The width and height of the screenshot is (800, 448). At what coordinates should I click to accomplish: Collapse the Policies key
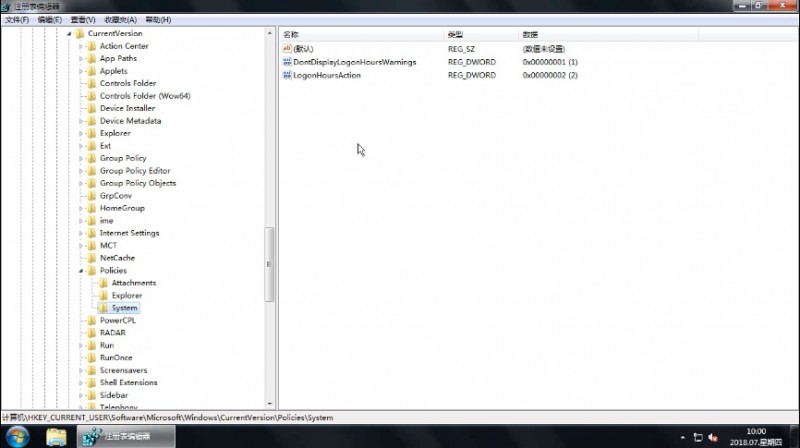[81, 271]
